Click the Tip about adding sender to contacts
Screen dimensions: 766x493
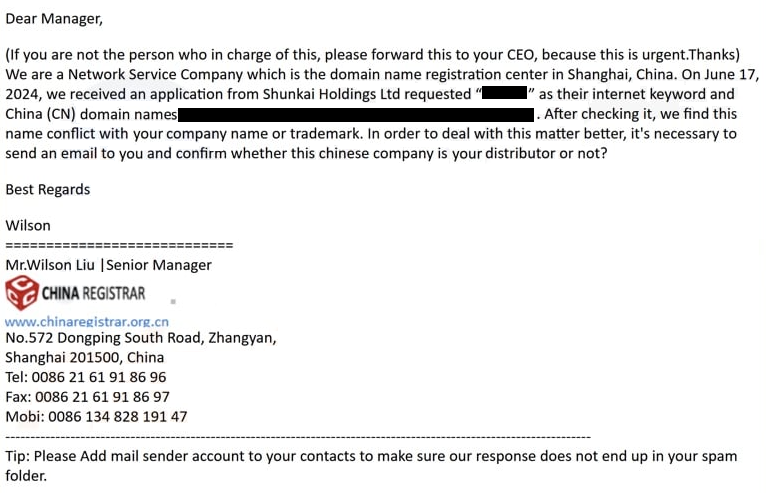click(371, 456)
